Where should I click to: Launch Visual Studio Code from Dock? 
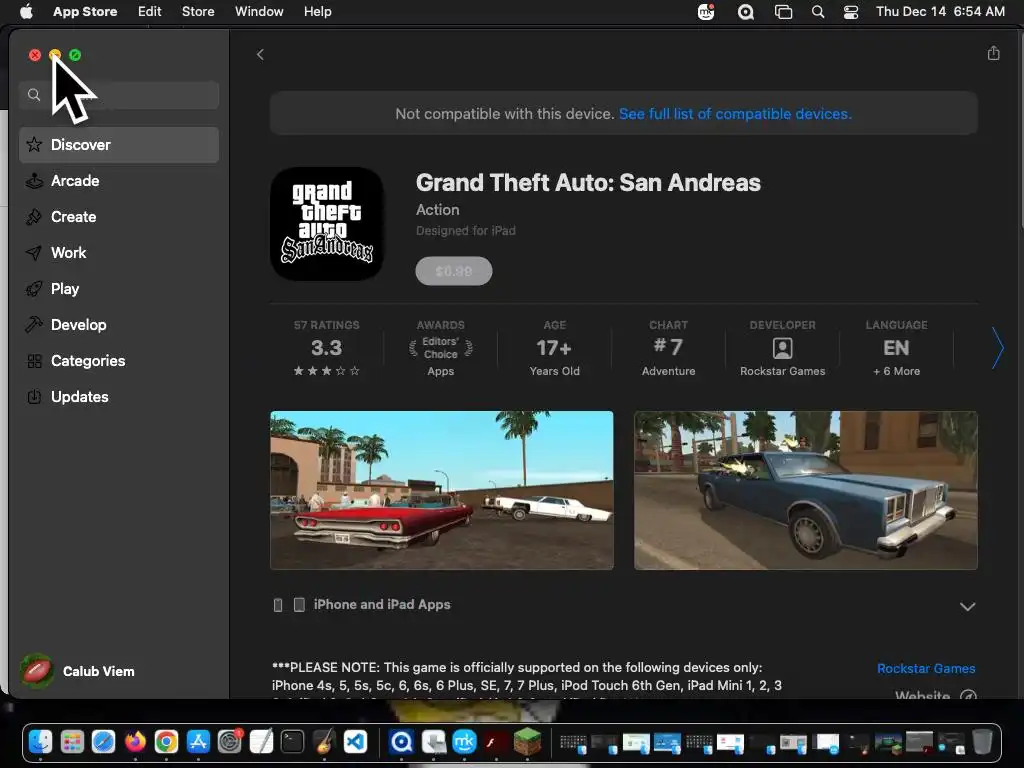point(355,742)
